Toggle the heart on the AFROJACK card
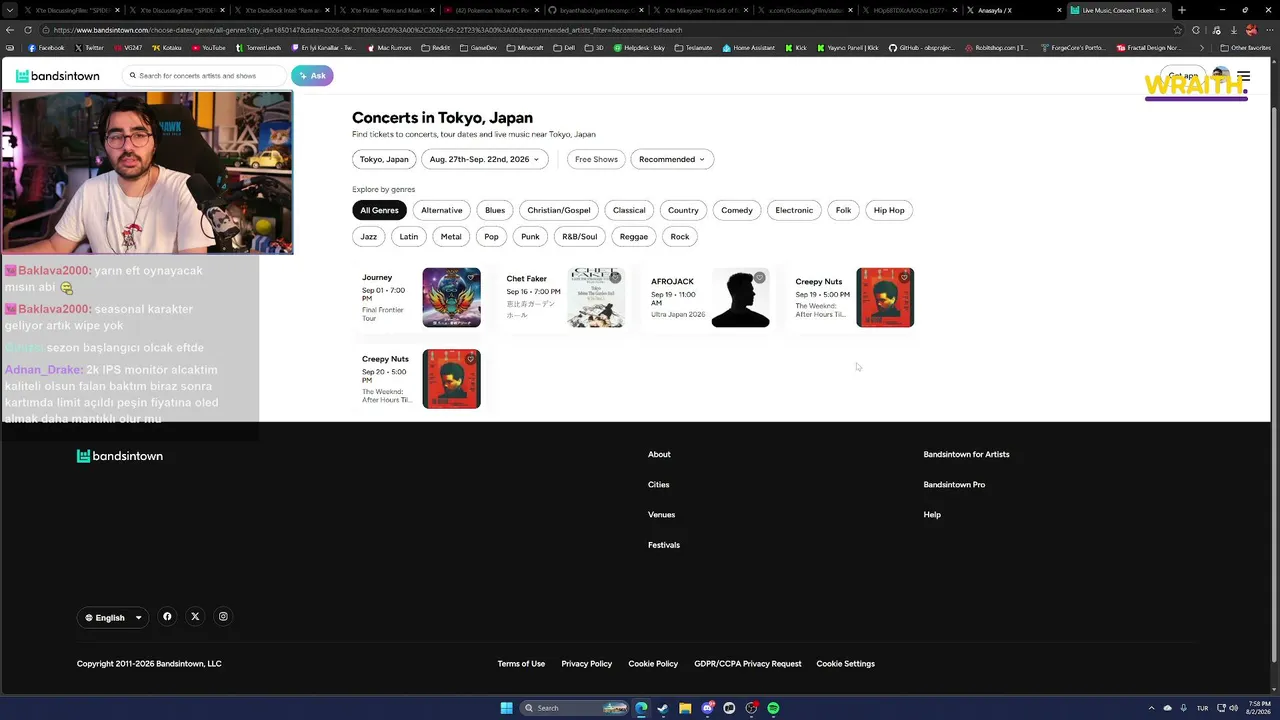Viewport: 1280px width, 720px height. tap(760, 277)
